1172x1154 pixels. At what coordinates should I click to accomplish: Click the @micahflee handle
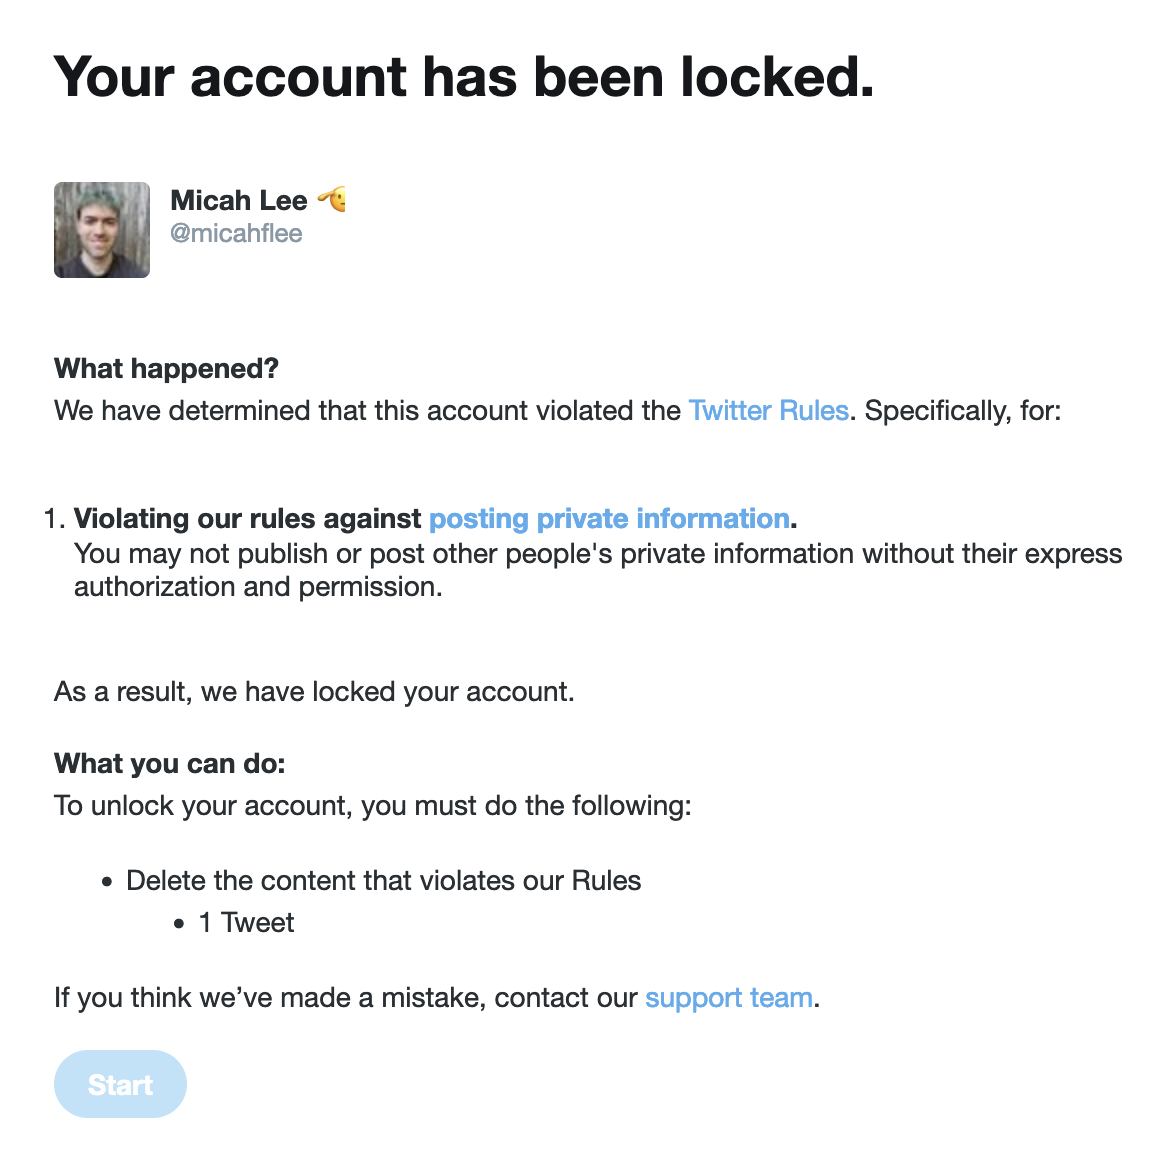pyautogui.click(x=236, y=233)
